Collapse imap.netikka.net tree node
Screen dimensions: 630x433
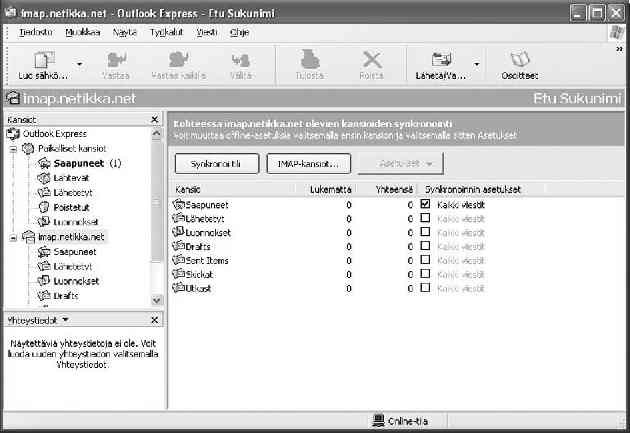point(13,238)
